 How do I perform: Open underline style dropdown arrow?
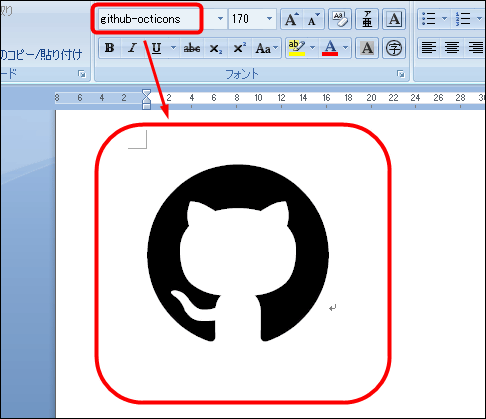(173, 48)
